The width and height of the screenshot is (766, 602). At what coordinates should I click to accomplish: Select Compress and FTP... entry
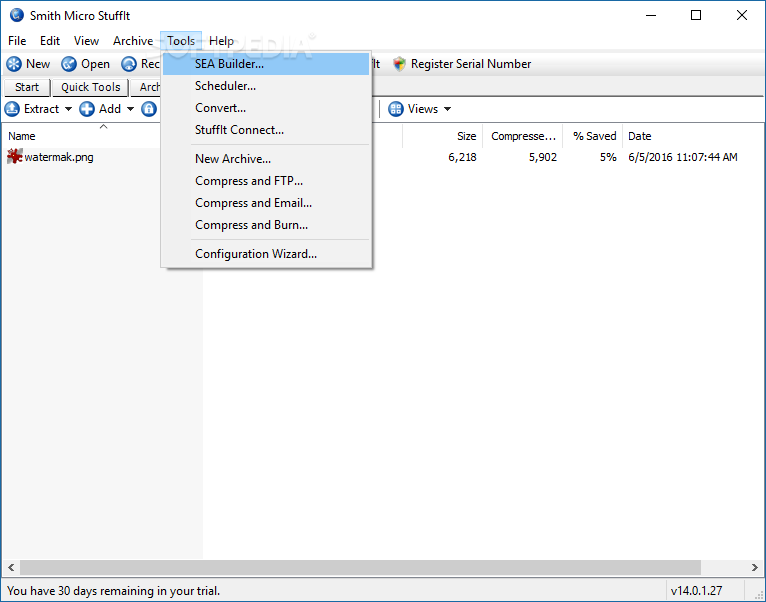tap(266, 181)
